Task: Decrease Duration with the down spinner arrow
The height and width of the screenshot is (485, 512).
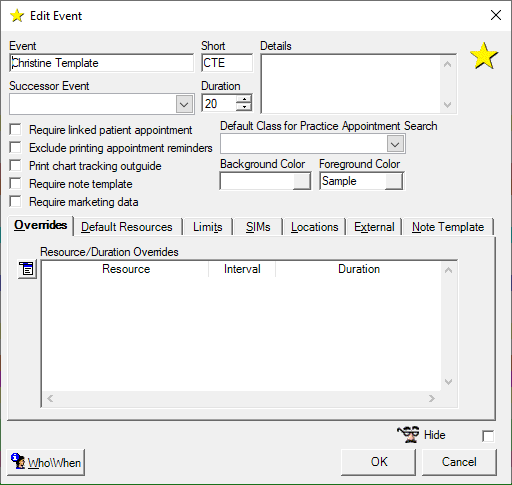Action: pyautogui.click(x=244, y=107)
